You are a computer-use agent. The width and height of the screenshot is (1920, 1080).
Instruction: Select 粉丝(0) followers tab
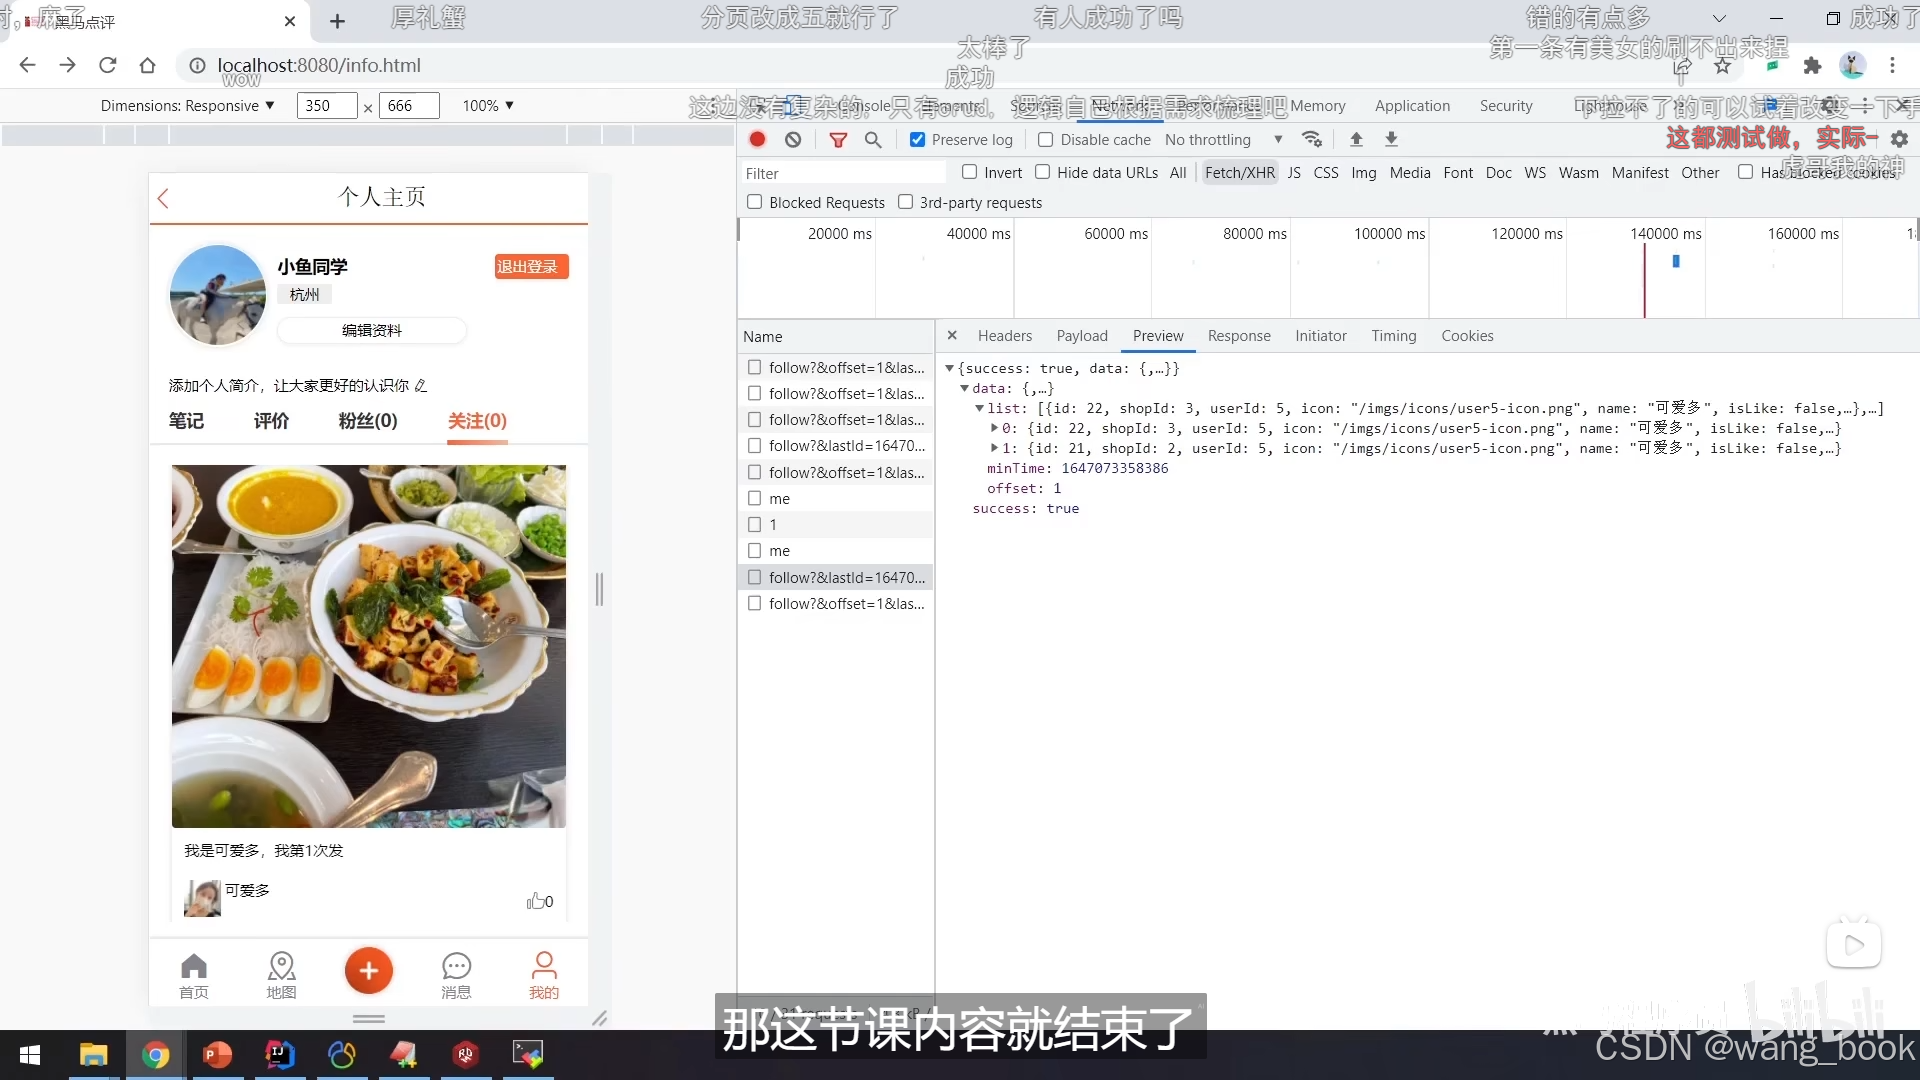click(x=368, y=421)
